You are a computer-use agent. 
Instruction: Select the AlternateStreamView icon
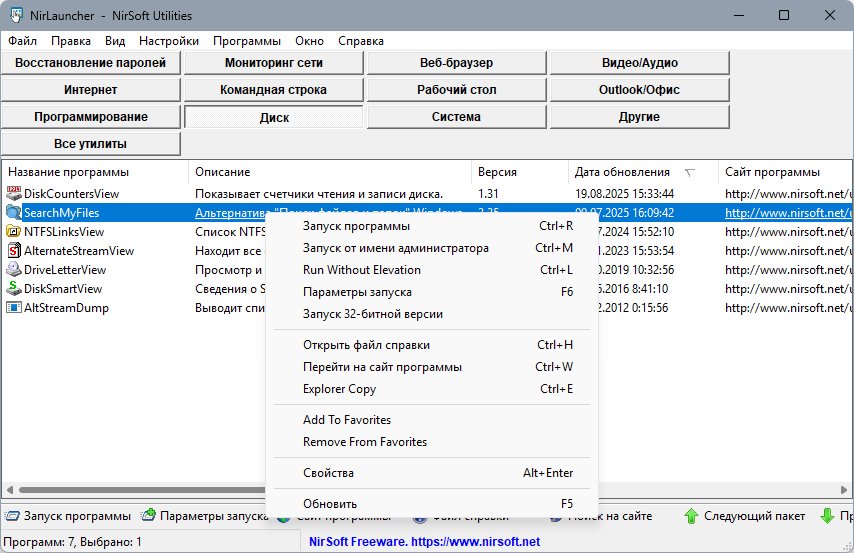[14, 251]
